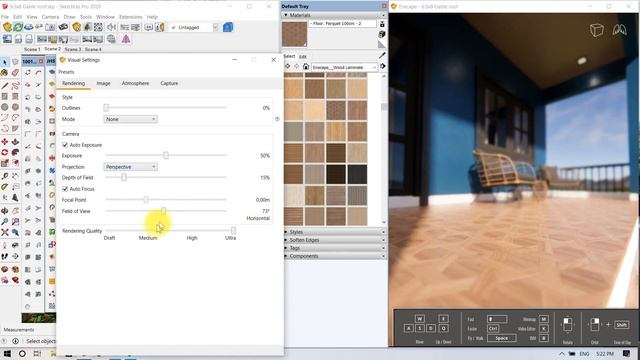Screen dimensions: 640x360
Task: Click the Enscape asset library tree icon
Action: click(x=87, y=27)
